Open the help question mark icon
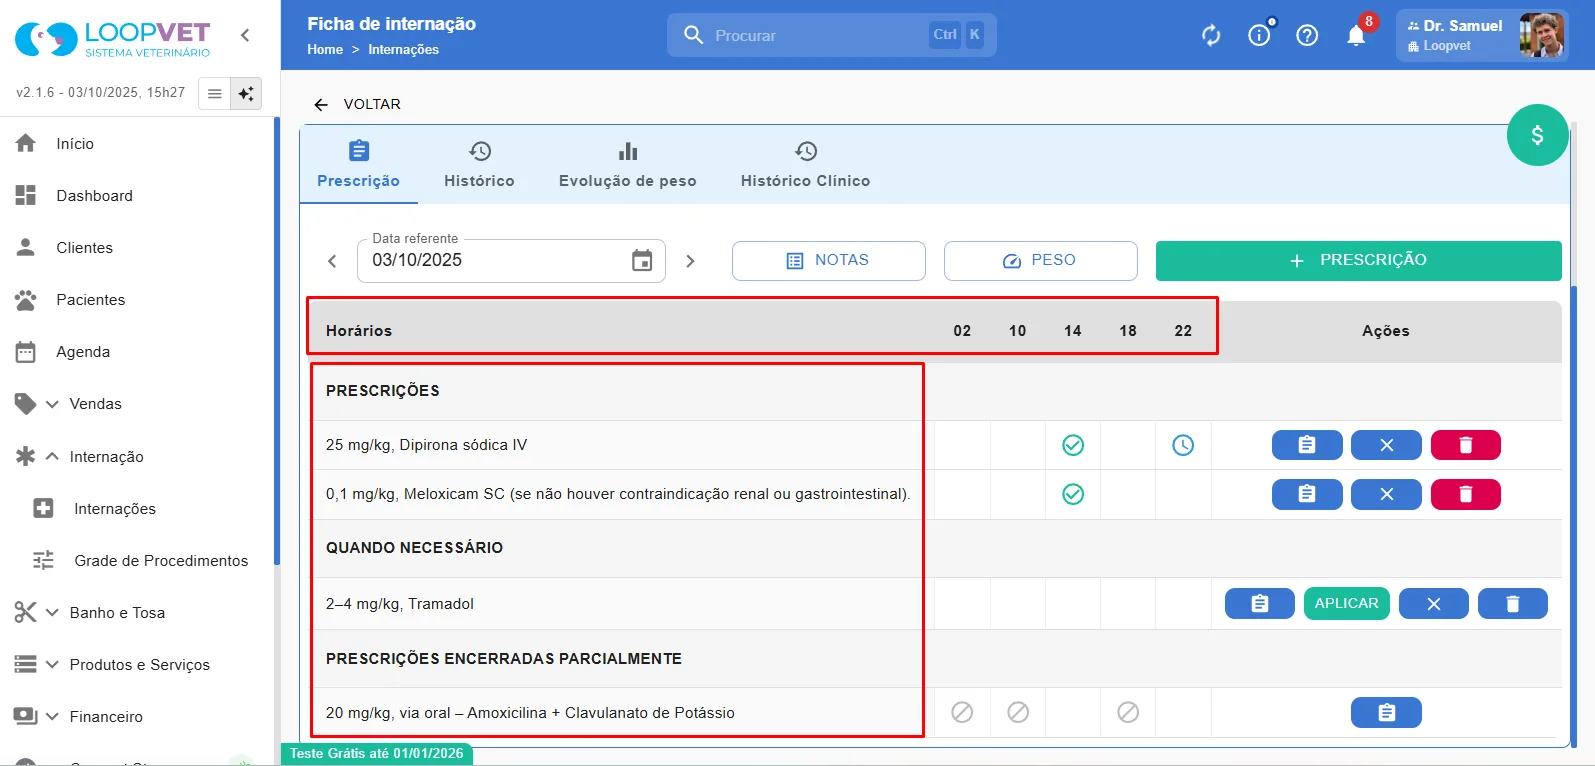1595x766 pixels. [1307, 36]
